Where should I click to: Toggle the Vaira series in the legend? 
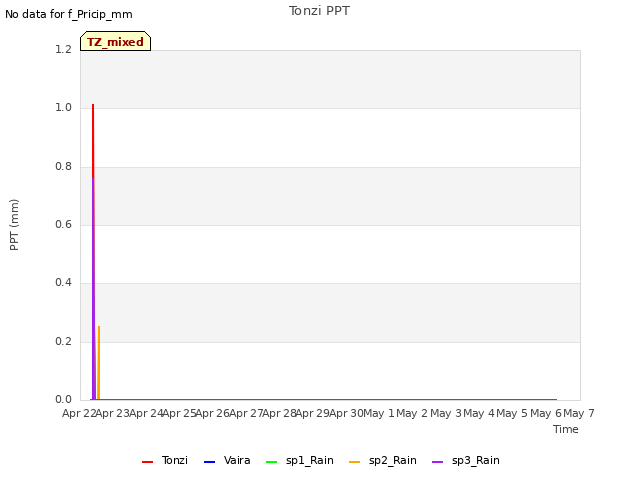click(x=227, y=460)
